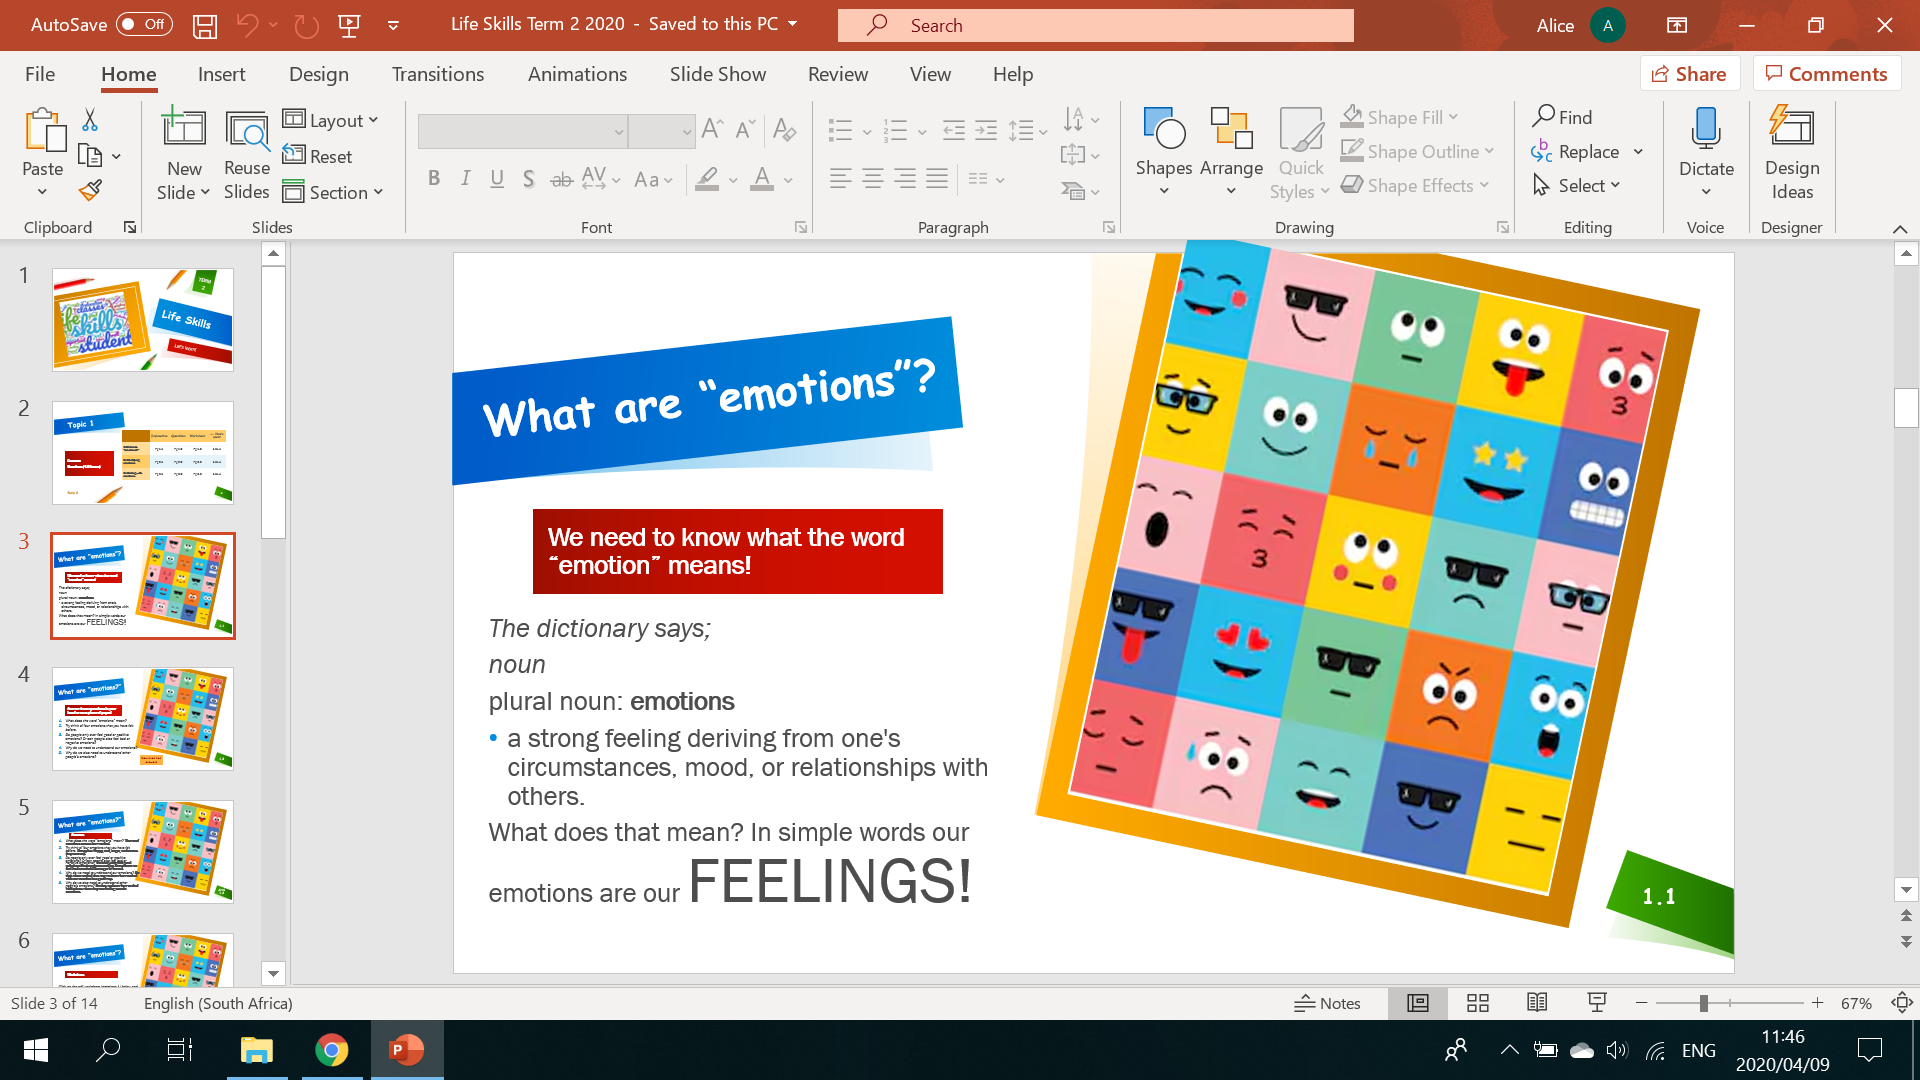Collapse the ribbon with chevron

(1900, 229)
